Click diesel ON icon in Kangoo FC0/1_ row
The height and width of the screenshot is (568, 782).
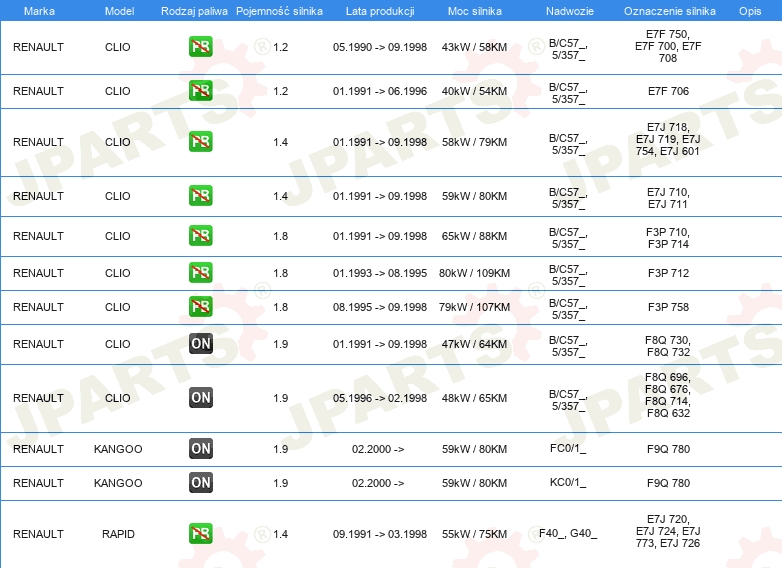(200, 448)
